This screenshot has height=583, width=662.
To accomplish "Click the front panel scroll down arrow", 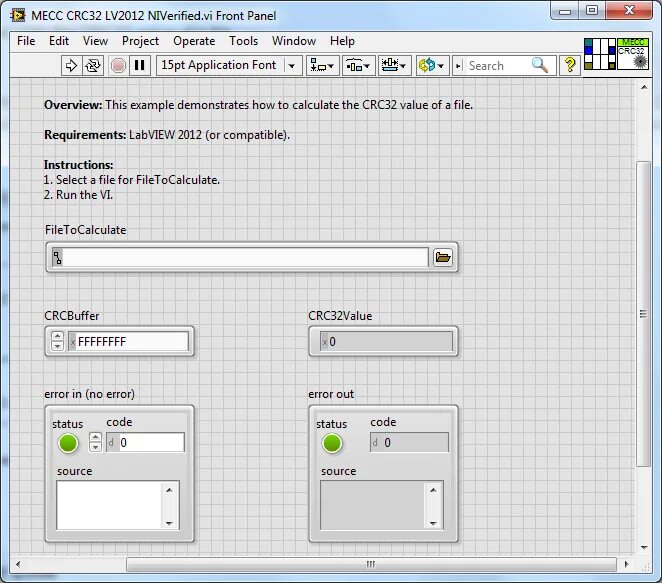I will (644, 548).
